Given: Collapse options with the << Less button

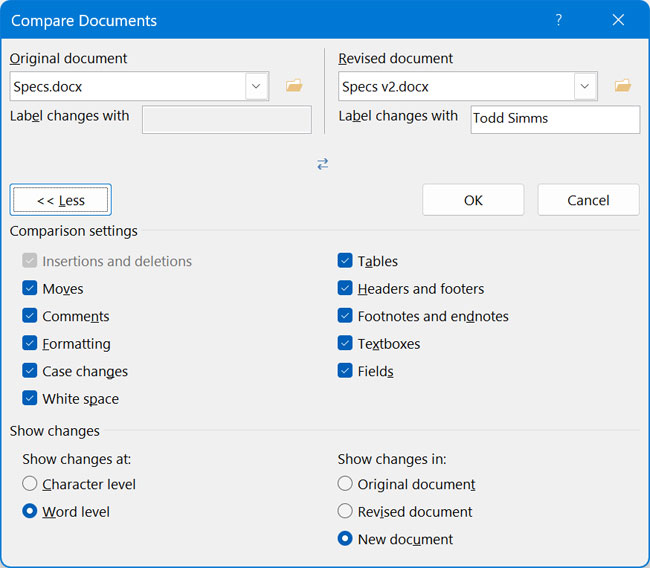Looking at the screenshot, I should [x=61, y=200].
